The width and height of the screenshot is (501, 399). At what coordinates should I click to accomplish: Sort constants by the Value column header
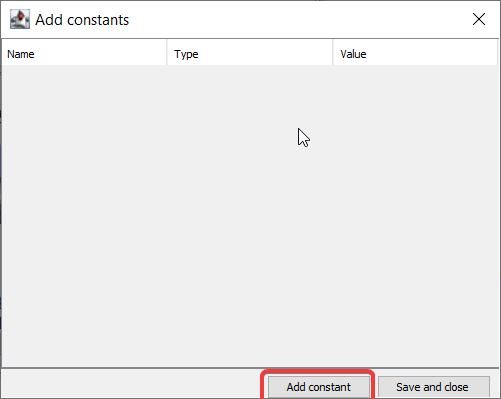pyautogui.click(x=415, y=53)
